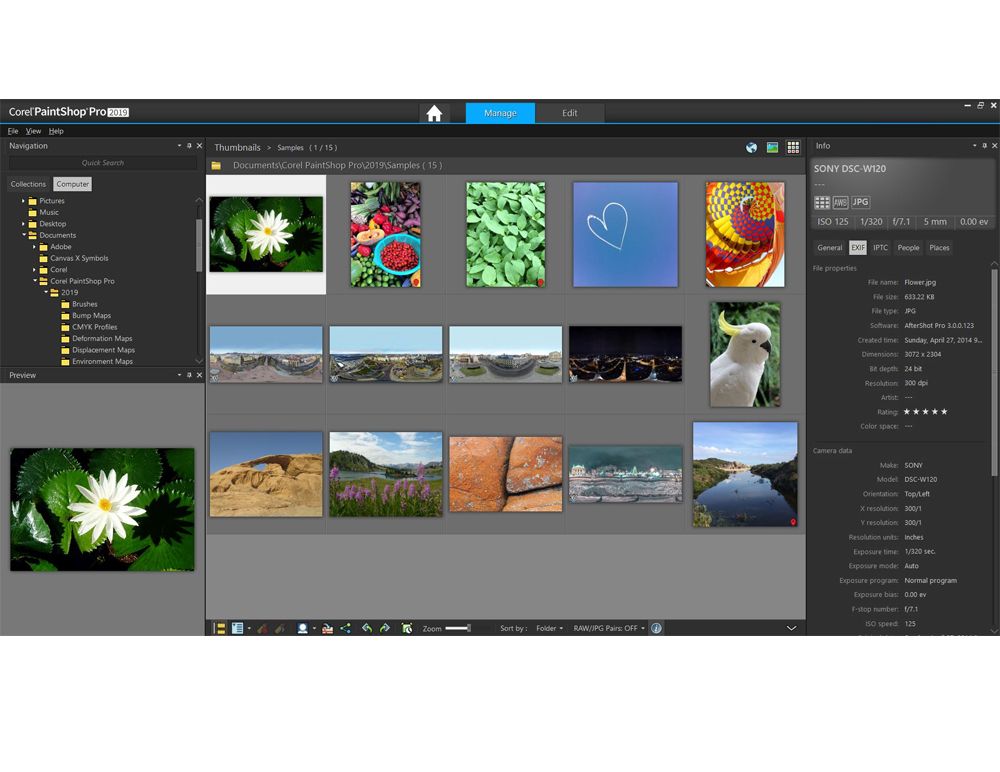
Task: Click the Computer button in Navigation panel
Action: pyautogui.click(x=72, y=183)
